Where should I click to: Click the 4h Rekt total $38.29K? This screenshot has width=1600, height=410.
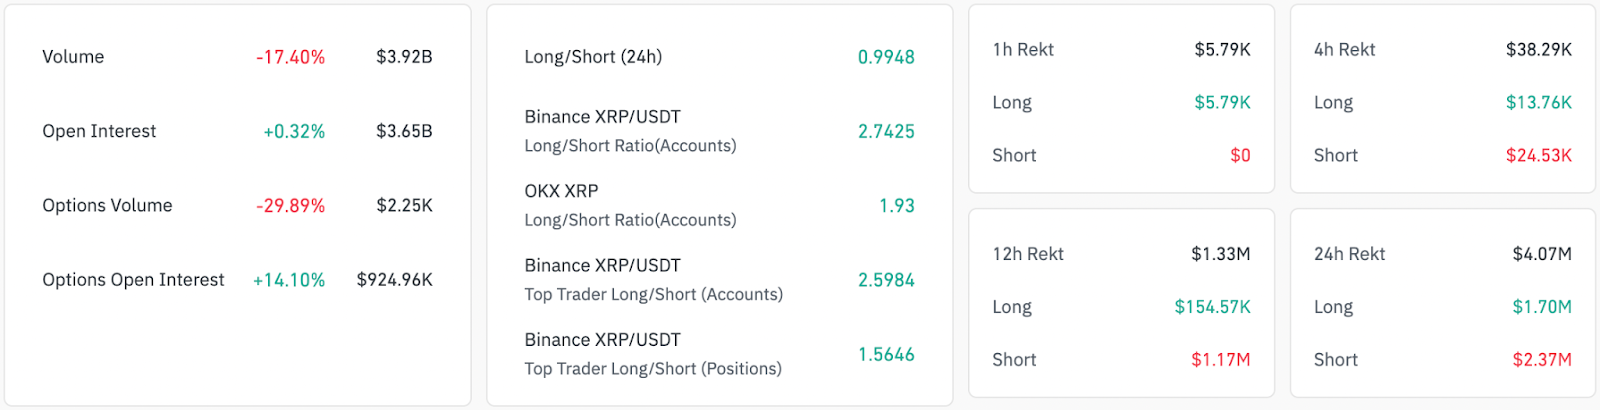click(1538, 50)
